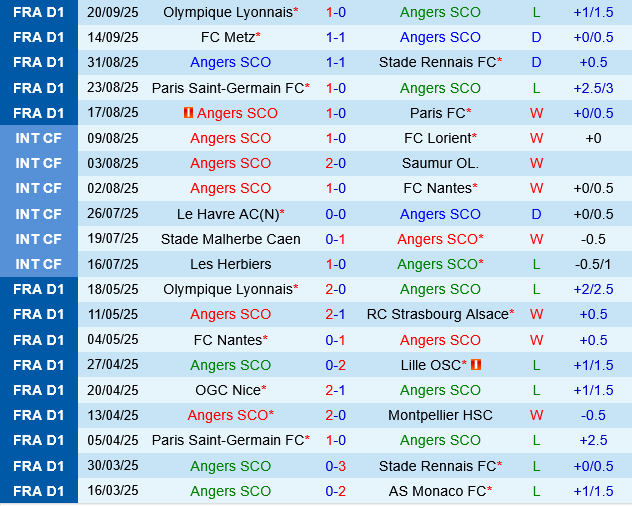Open Olympique Lyonnais from the 20/09/25 match

coord(229,12)
